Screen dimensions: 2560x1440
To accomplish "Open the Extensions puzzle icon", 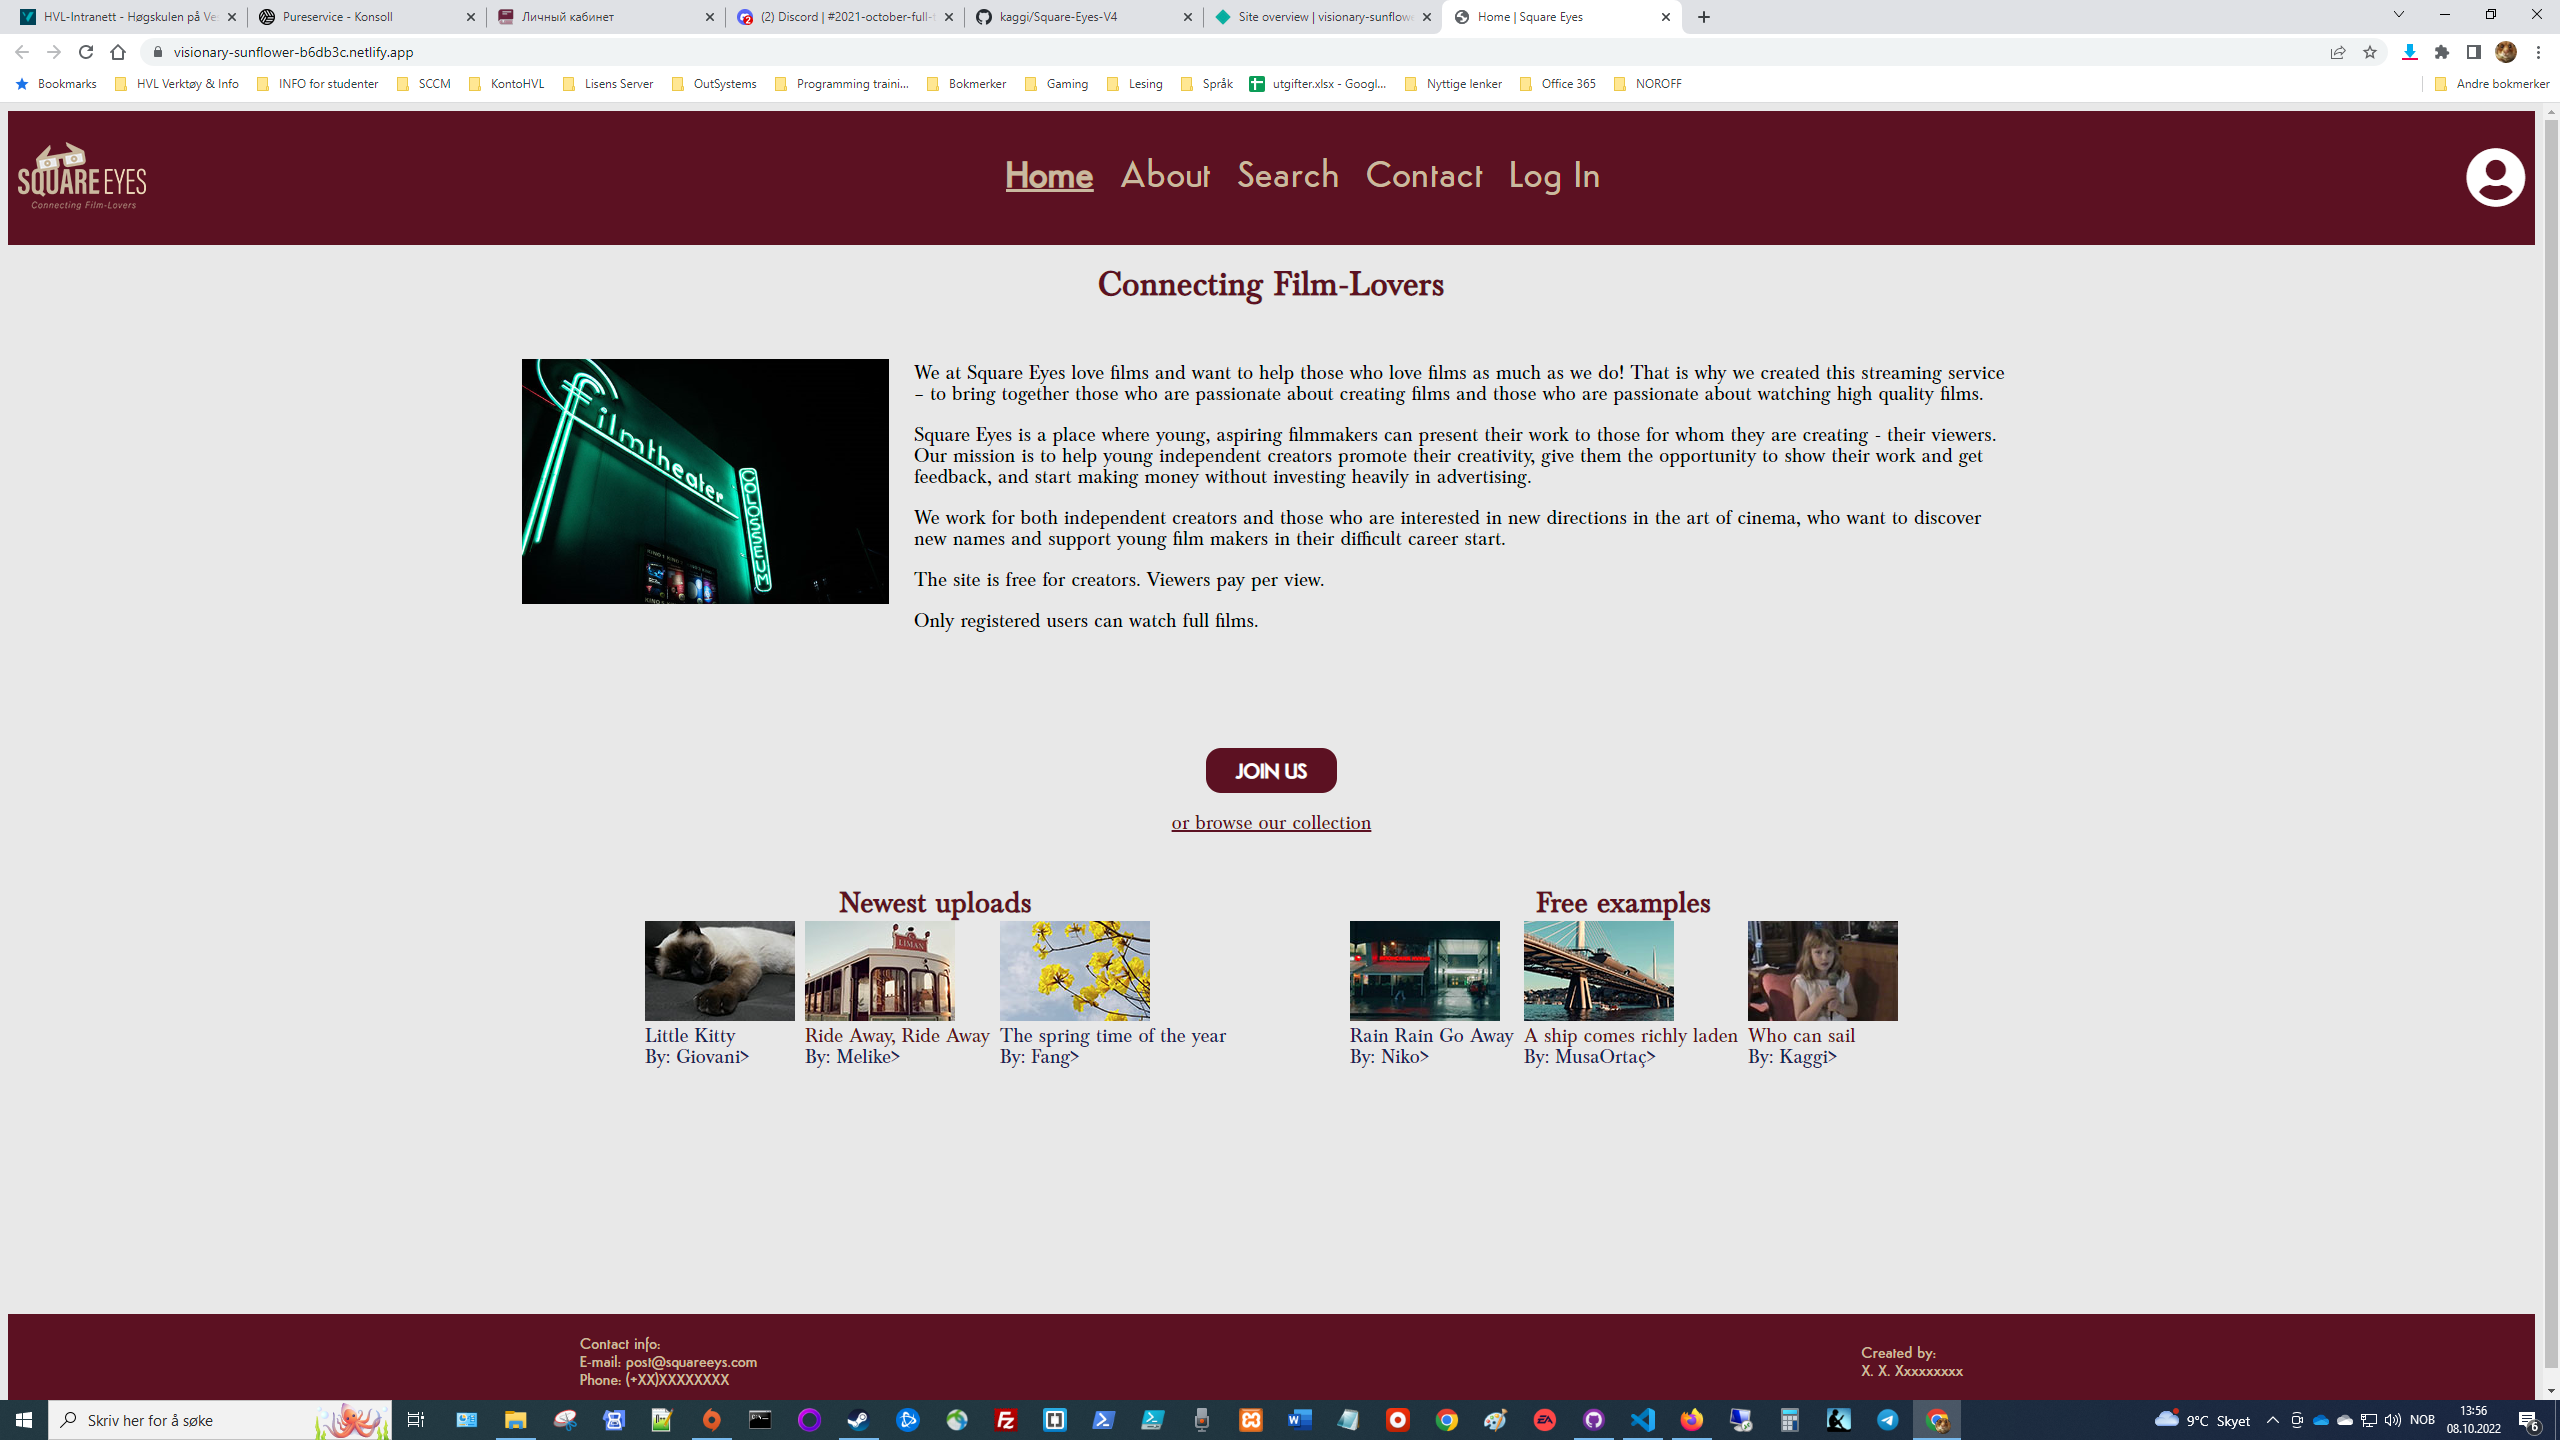I will 2441,52.
